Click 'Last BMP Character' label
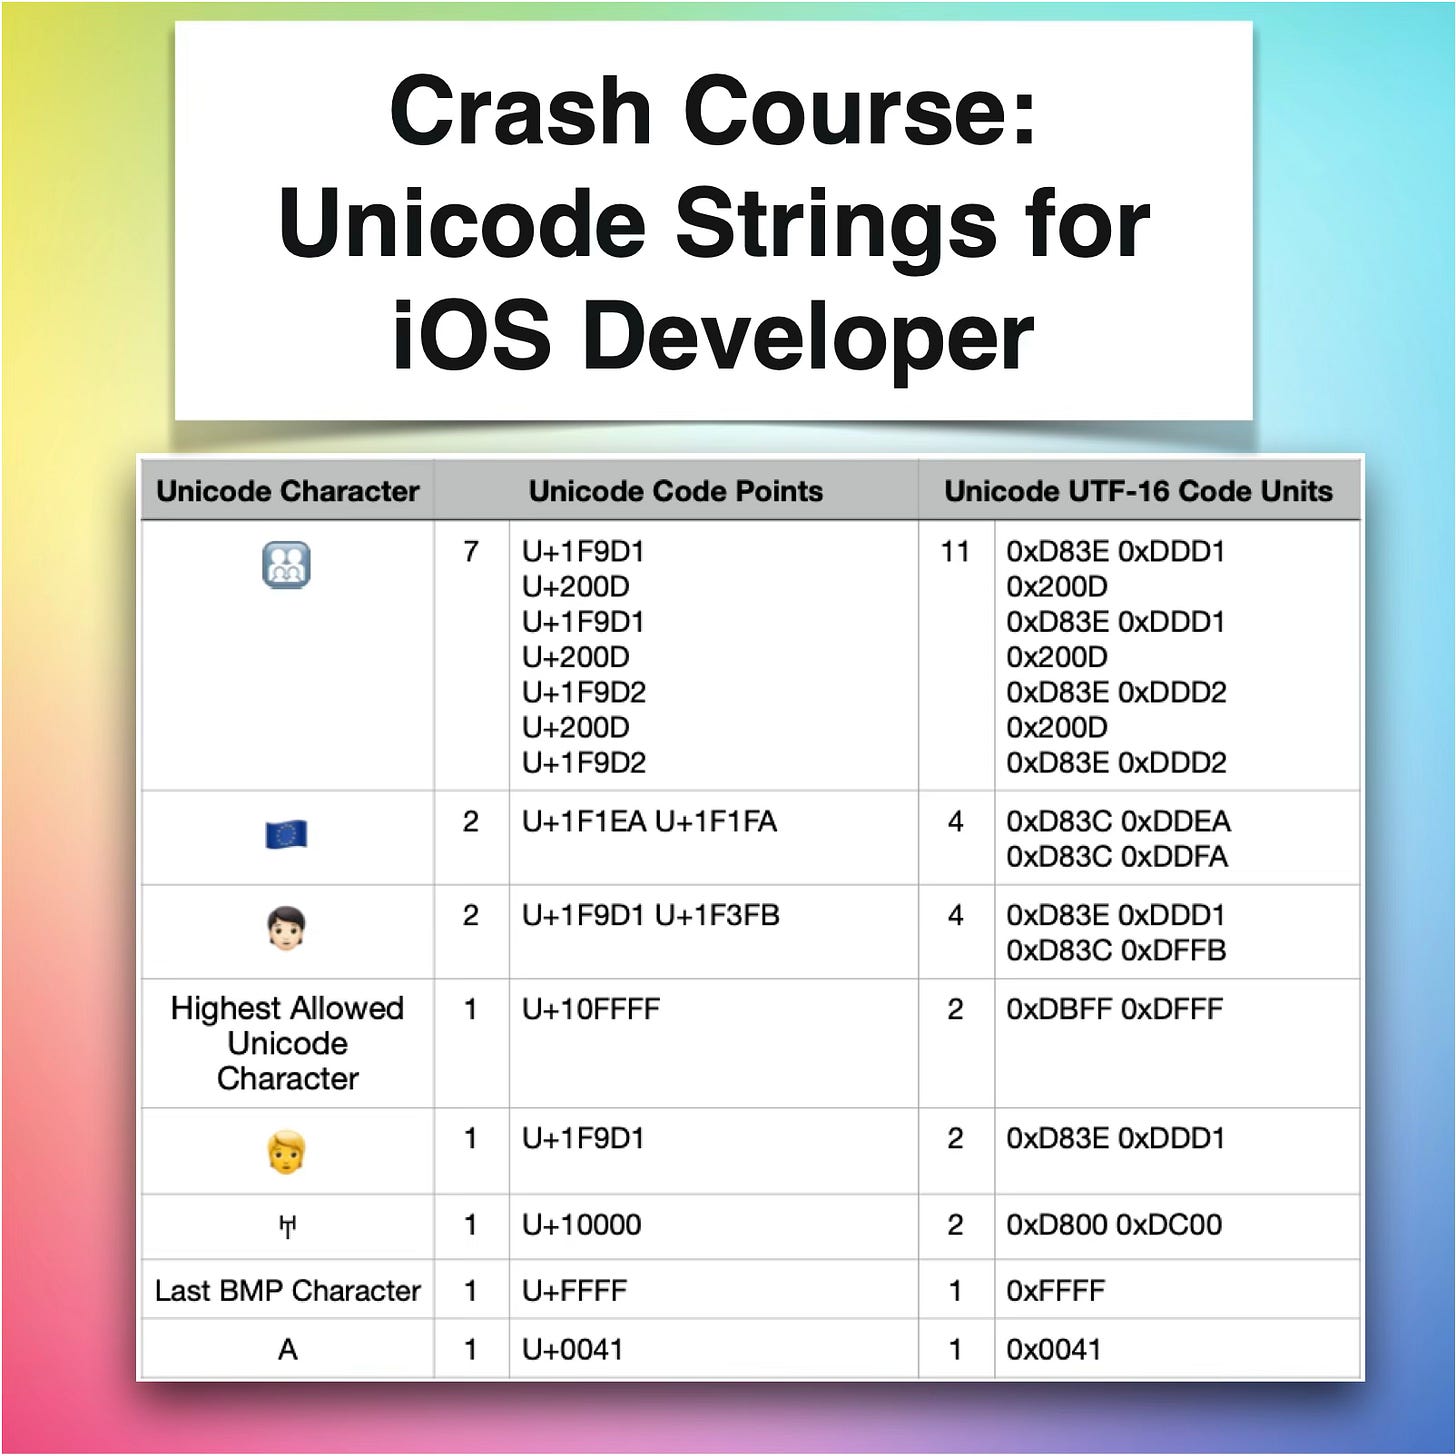Image resolution: width=1456 pixels, height=1456 pixels. click(287, 1291)
